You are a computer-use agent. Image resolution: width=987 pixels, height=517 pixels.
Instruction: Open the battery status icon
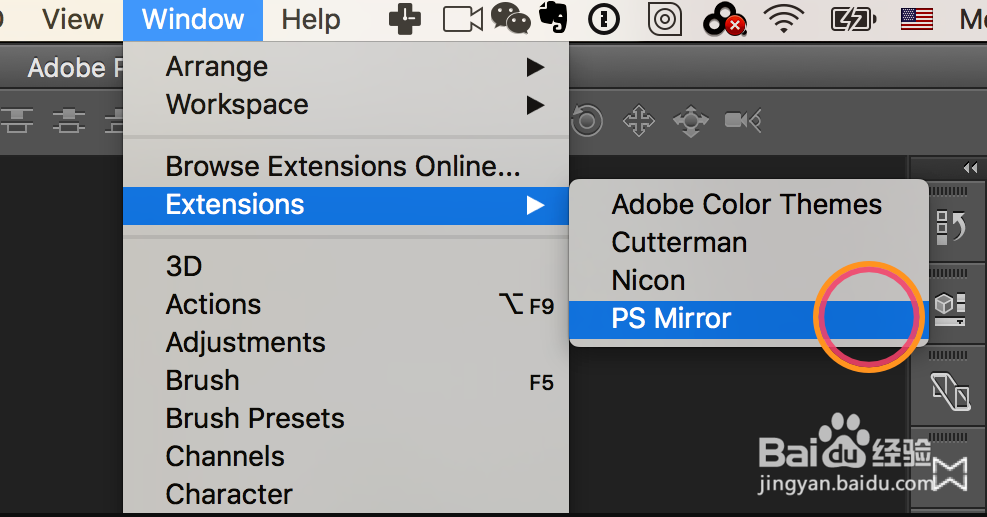click(x=853, y=20)
